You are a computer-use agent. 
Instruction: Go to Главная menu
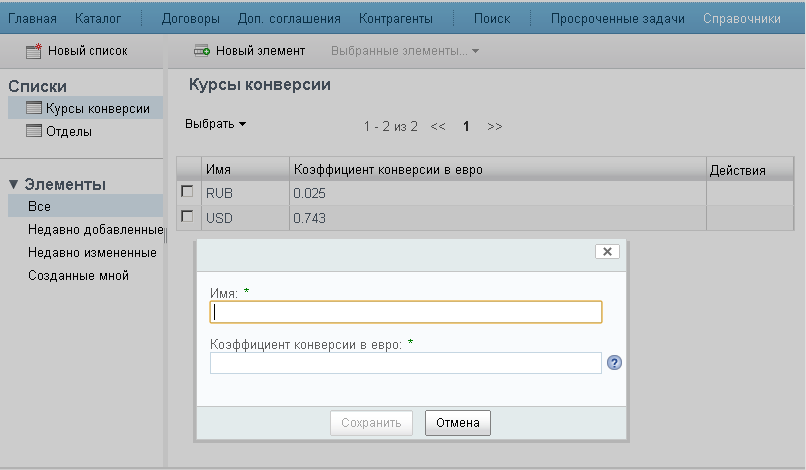pyautogui.click(x=32, y=19)
